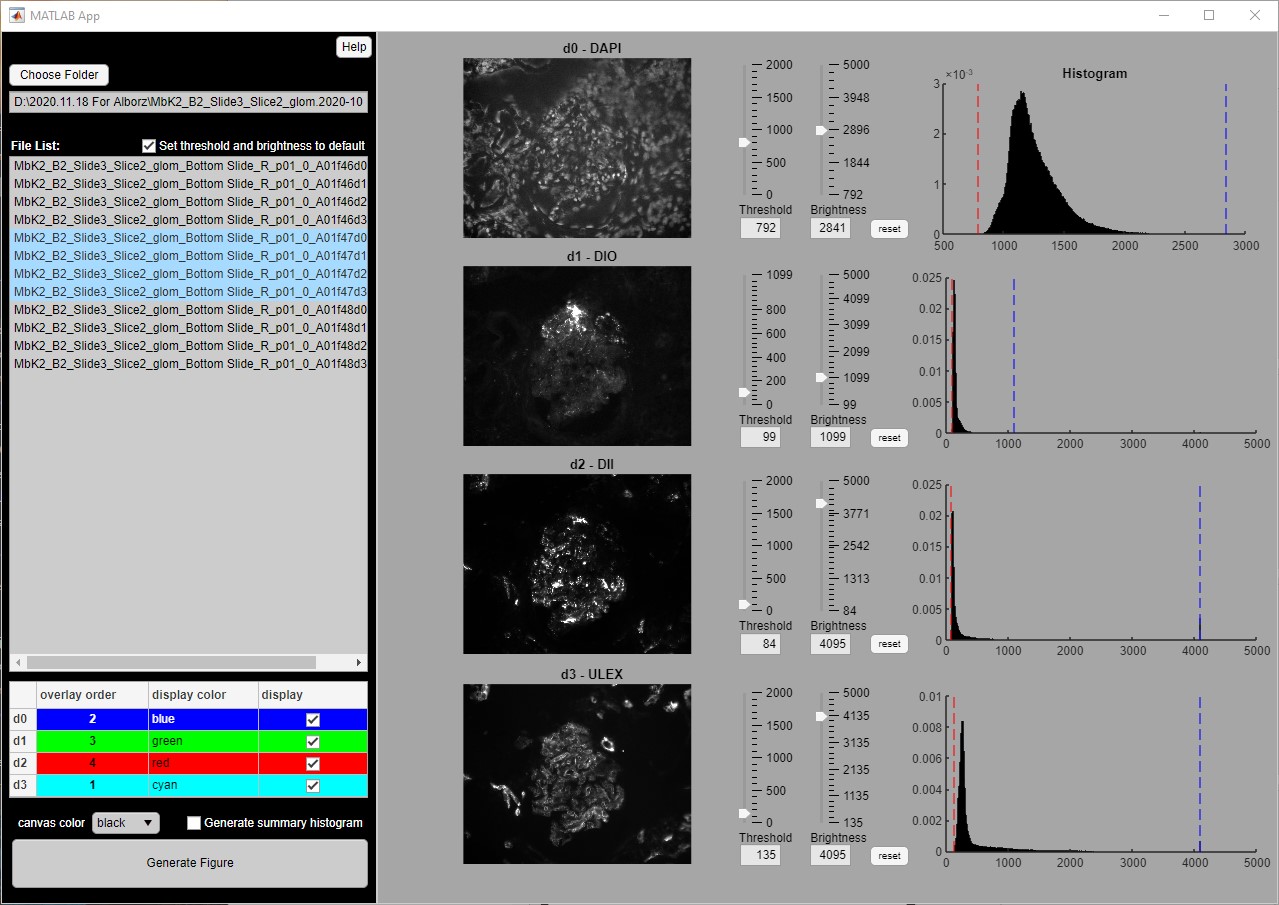
Task: Click the d1 - DIO image thumbnail
Action: click(577, 356)
